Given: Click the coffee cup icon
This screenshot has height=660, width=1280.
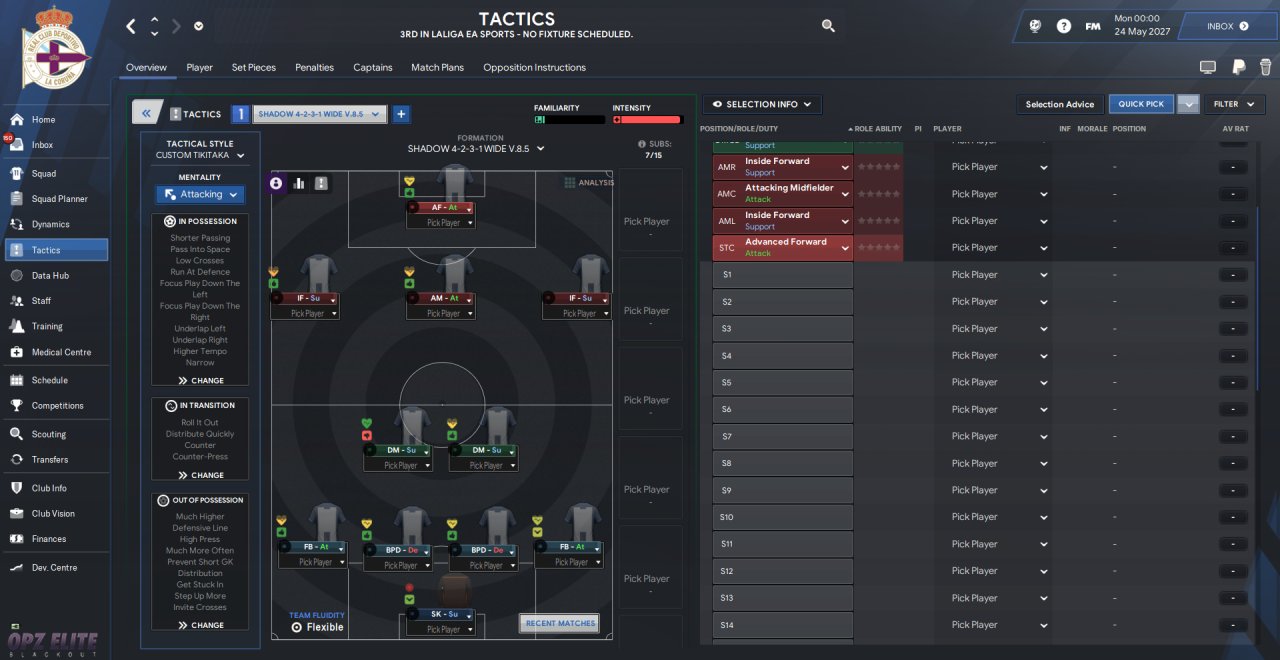Looking at the screenshot, I should [x=1265, y=67].
